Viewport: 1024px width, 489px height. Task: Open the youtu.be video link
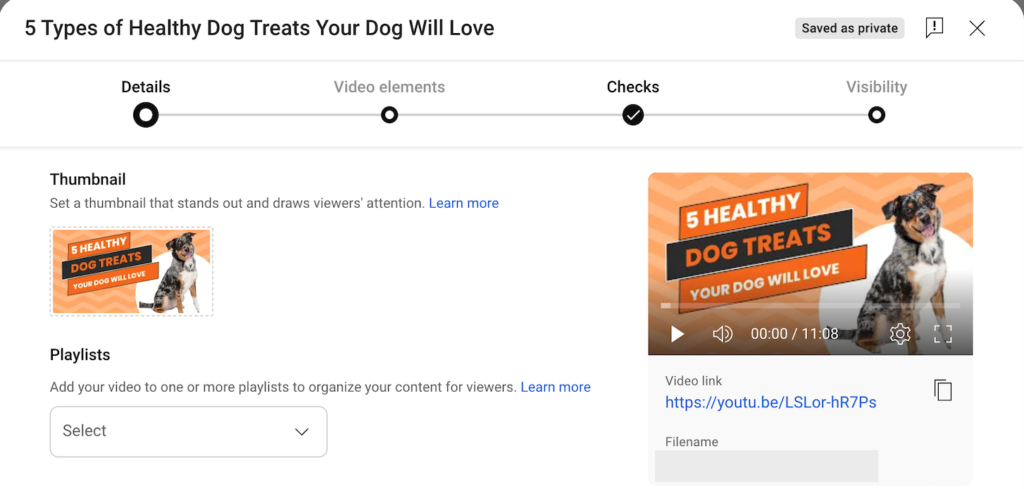point(771,402)
